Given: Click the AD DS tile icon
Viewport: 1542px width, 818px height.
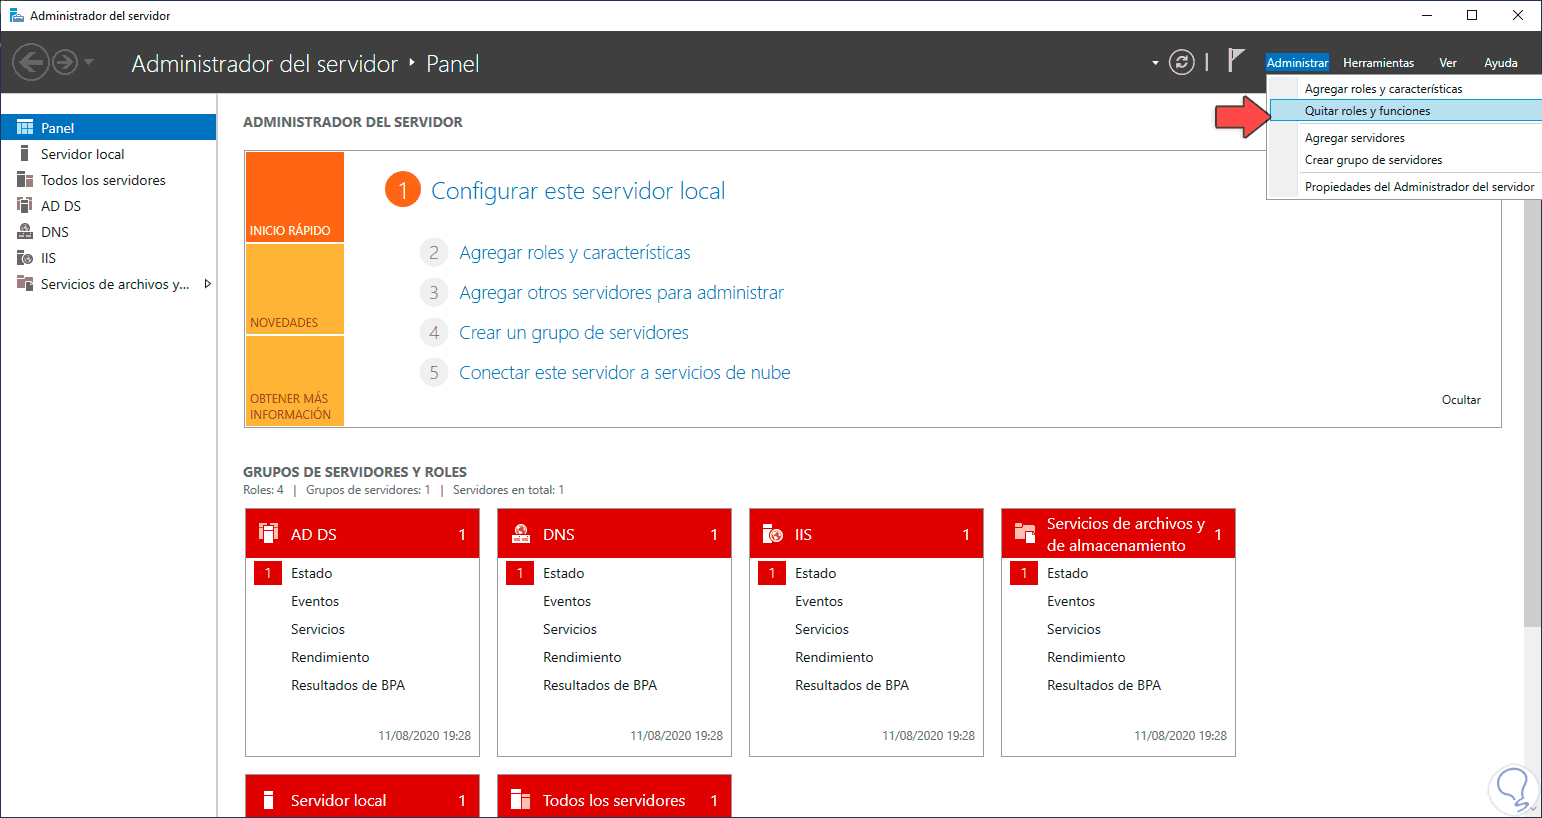Looking at the screenshot, I should tap(269, 533).
